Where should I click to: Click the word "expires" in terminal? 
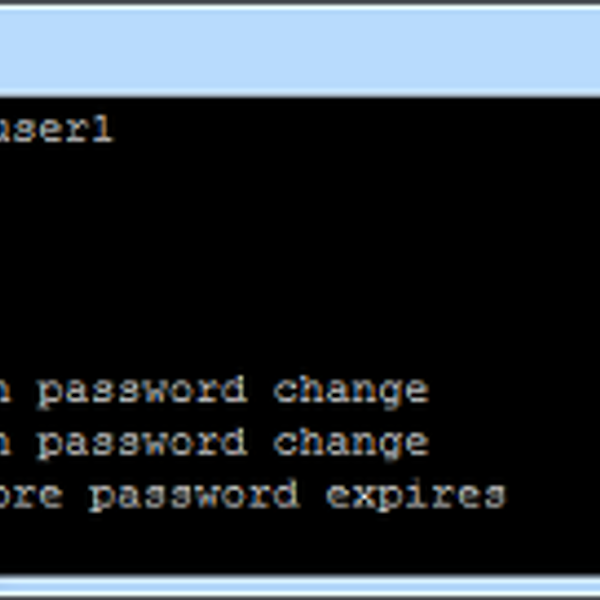tap(416, 496)
